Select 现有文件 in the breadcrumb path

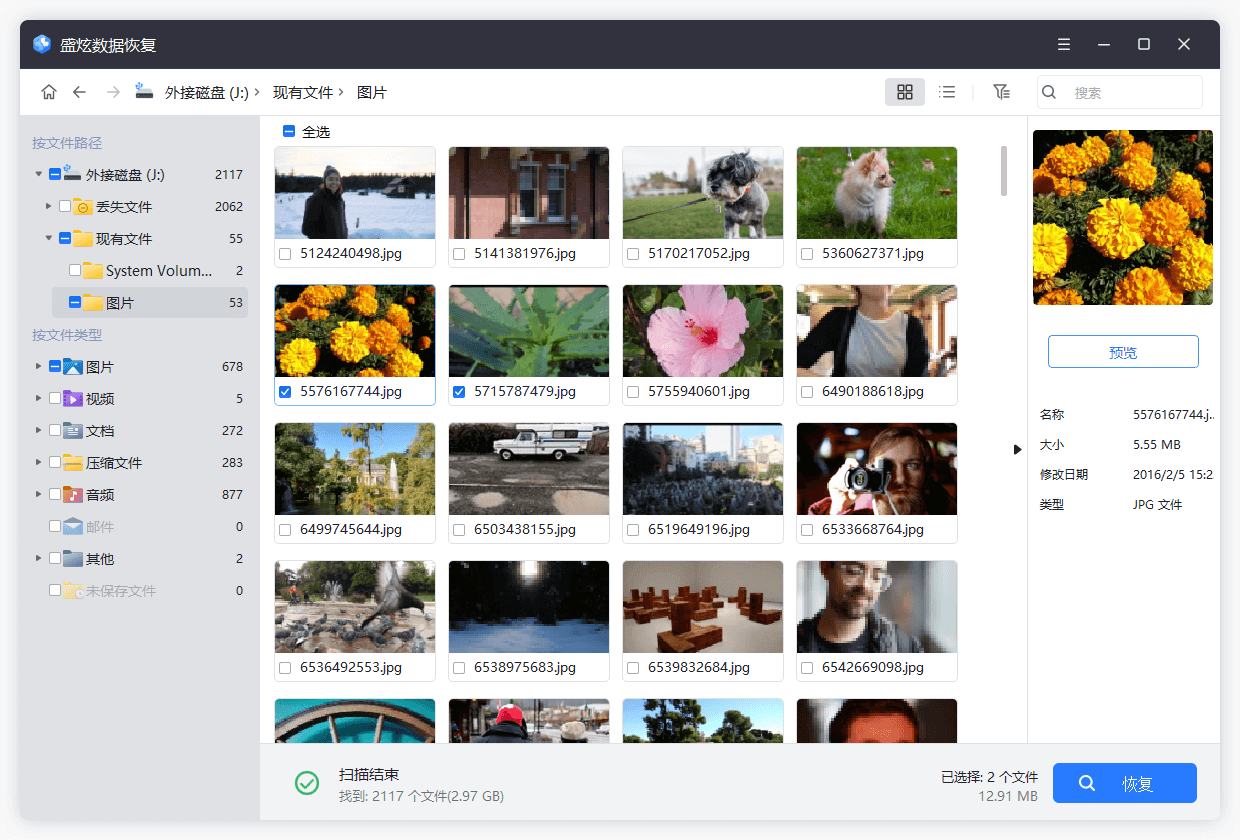coord(303,93)
